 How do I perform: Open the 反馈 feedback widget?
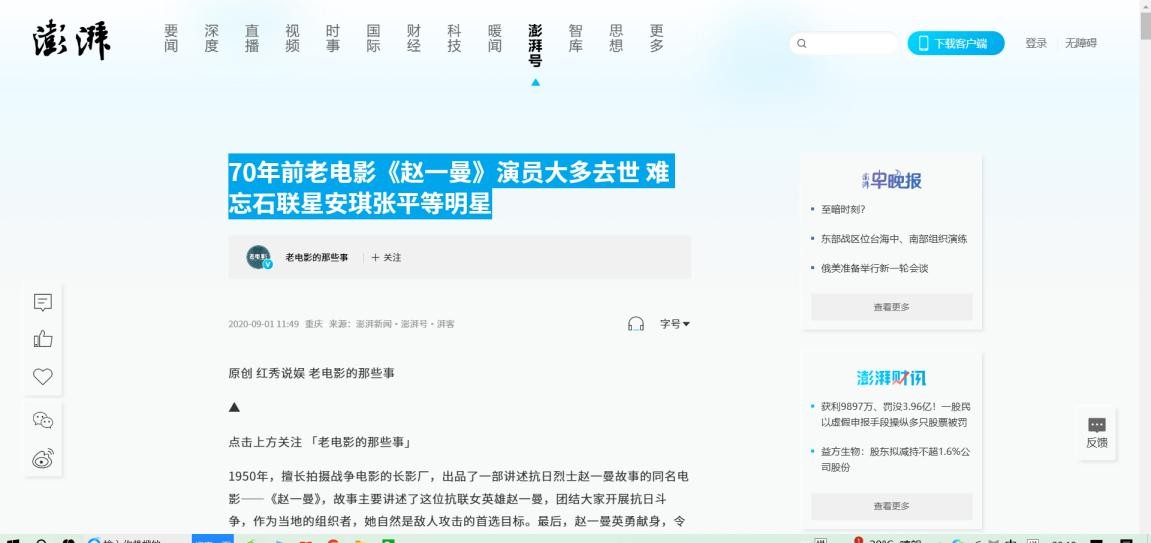pos(1096,433)
